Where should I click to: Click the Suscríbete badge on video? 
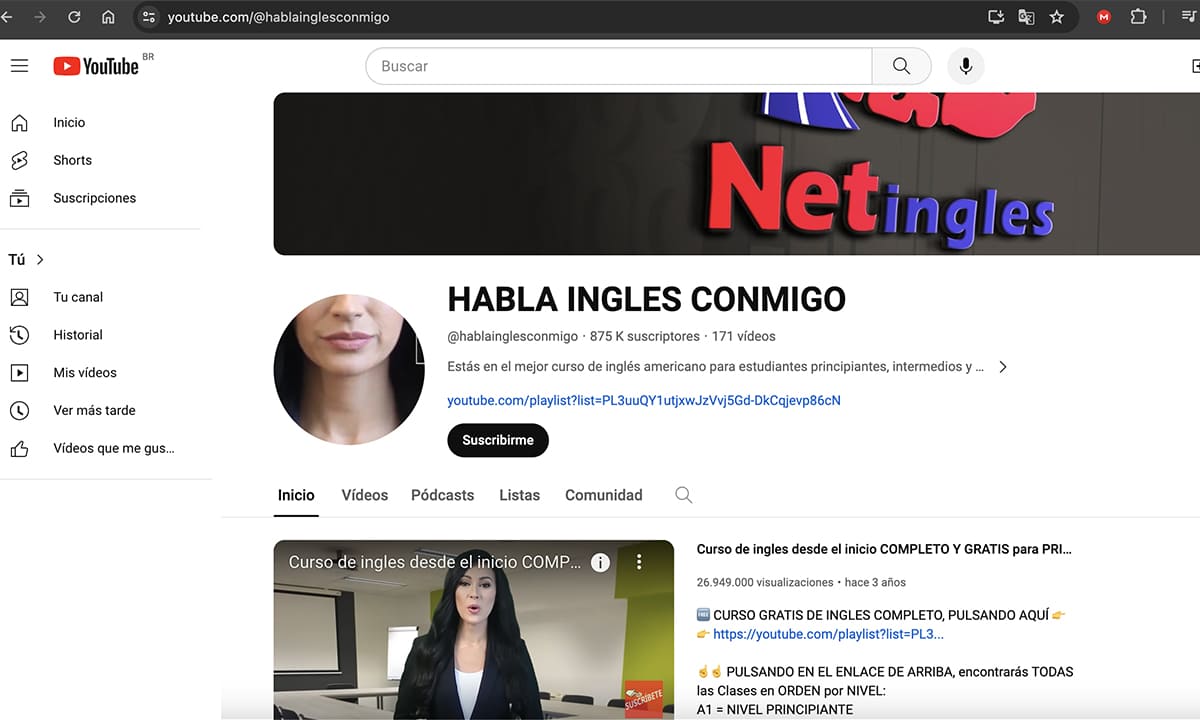[643, 697]
